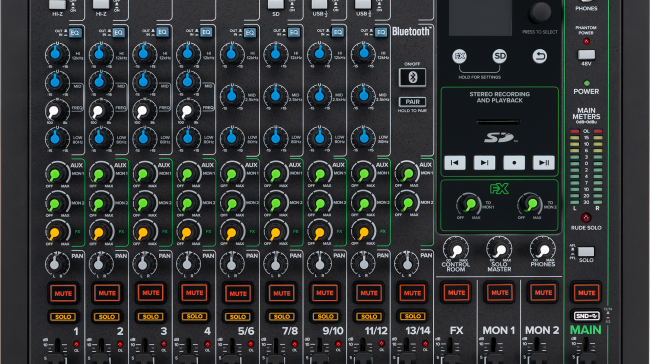Tap the round SD button below the display
650x364 pixels.
pyautogui.click(x=500, y=56)
